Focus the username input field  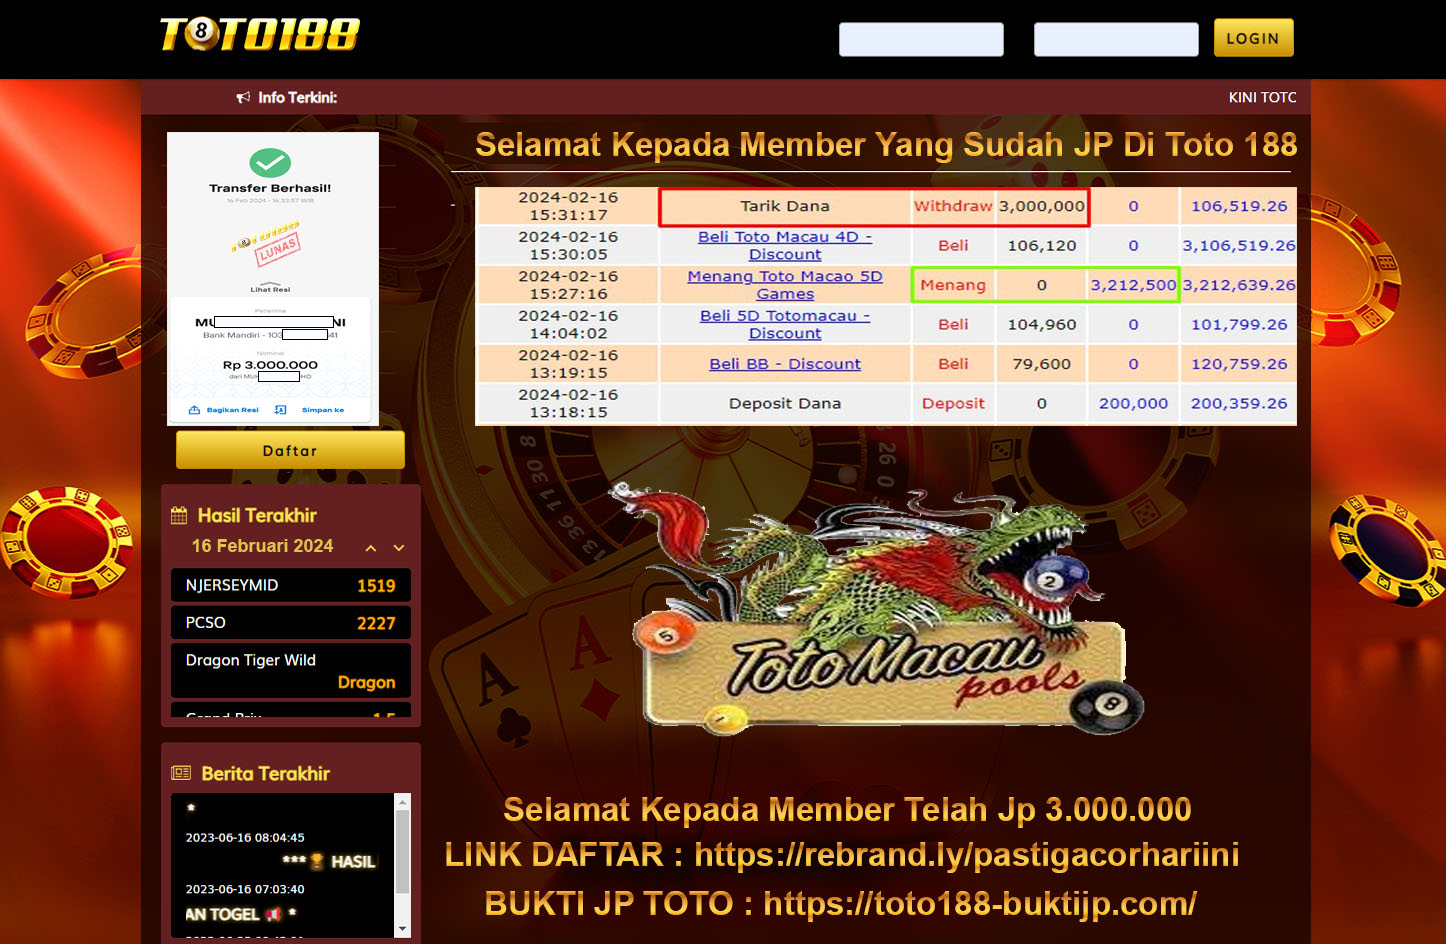[921, 39]
